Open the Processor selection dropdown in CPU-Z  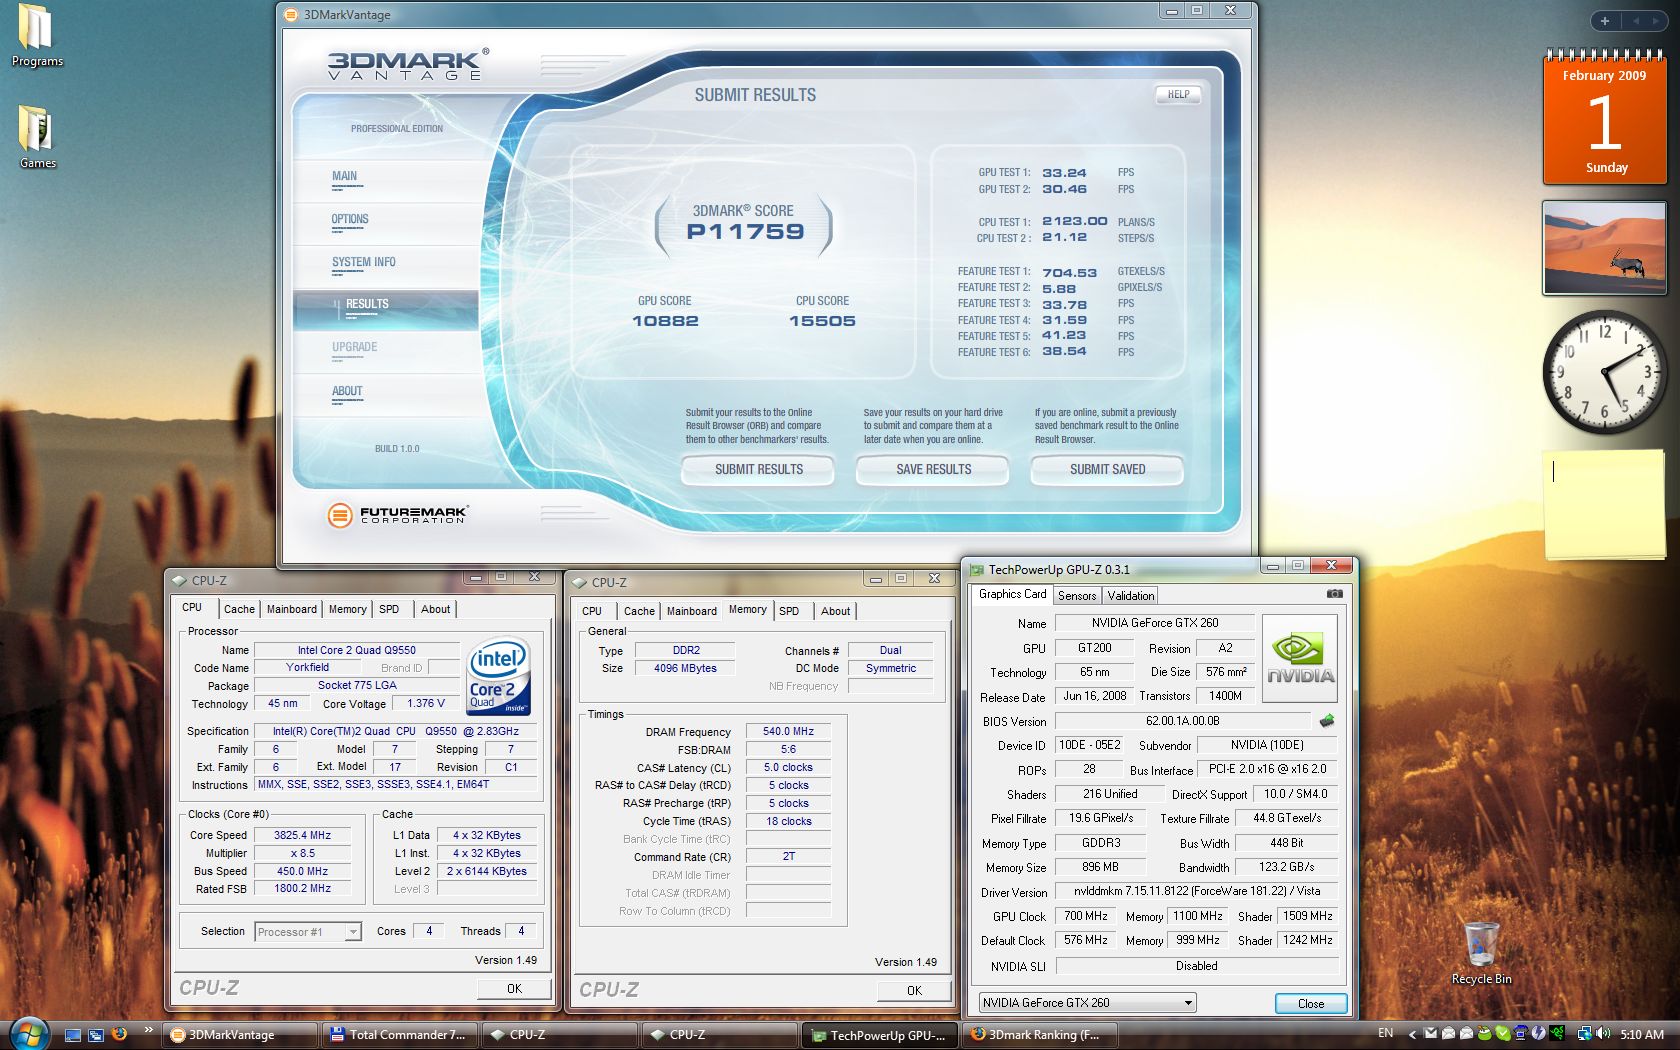click(x=307, y=932)
